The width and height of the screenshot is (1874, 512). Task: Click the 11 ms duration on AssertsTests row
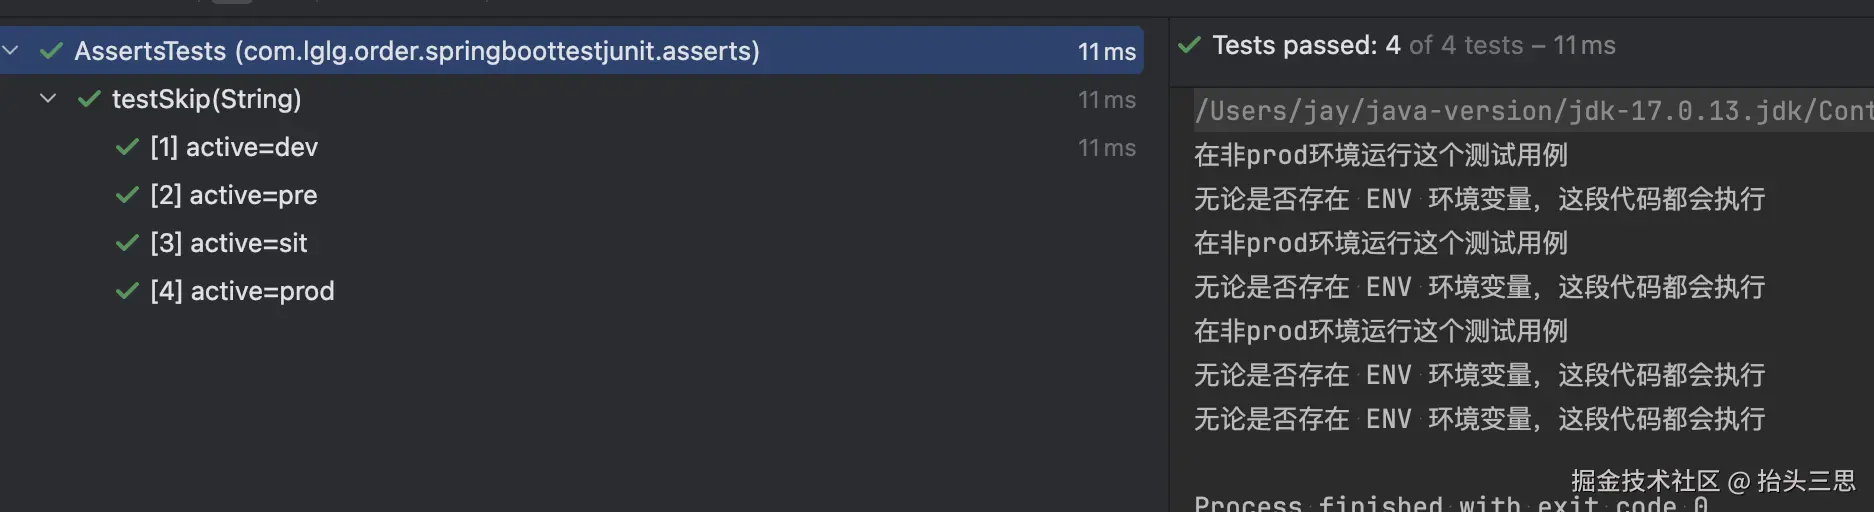coord(1106,51)
